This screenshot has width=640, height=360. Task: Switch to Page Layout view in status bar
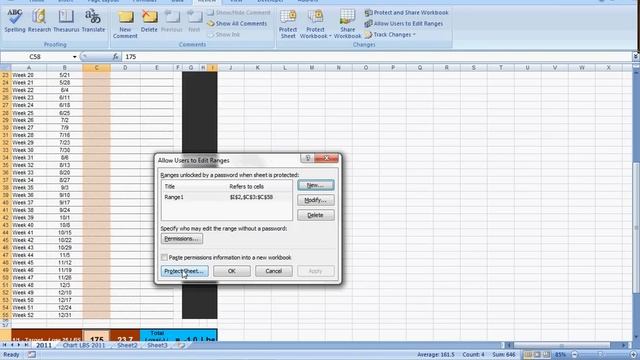537,355
